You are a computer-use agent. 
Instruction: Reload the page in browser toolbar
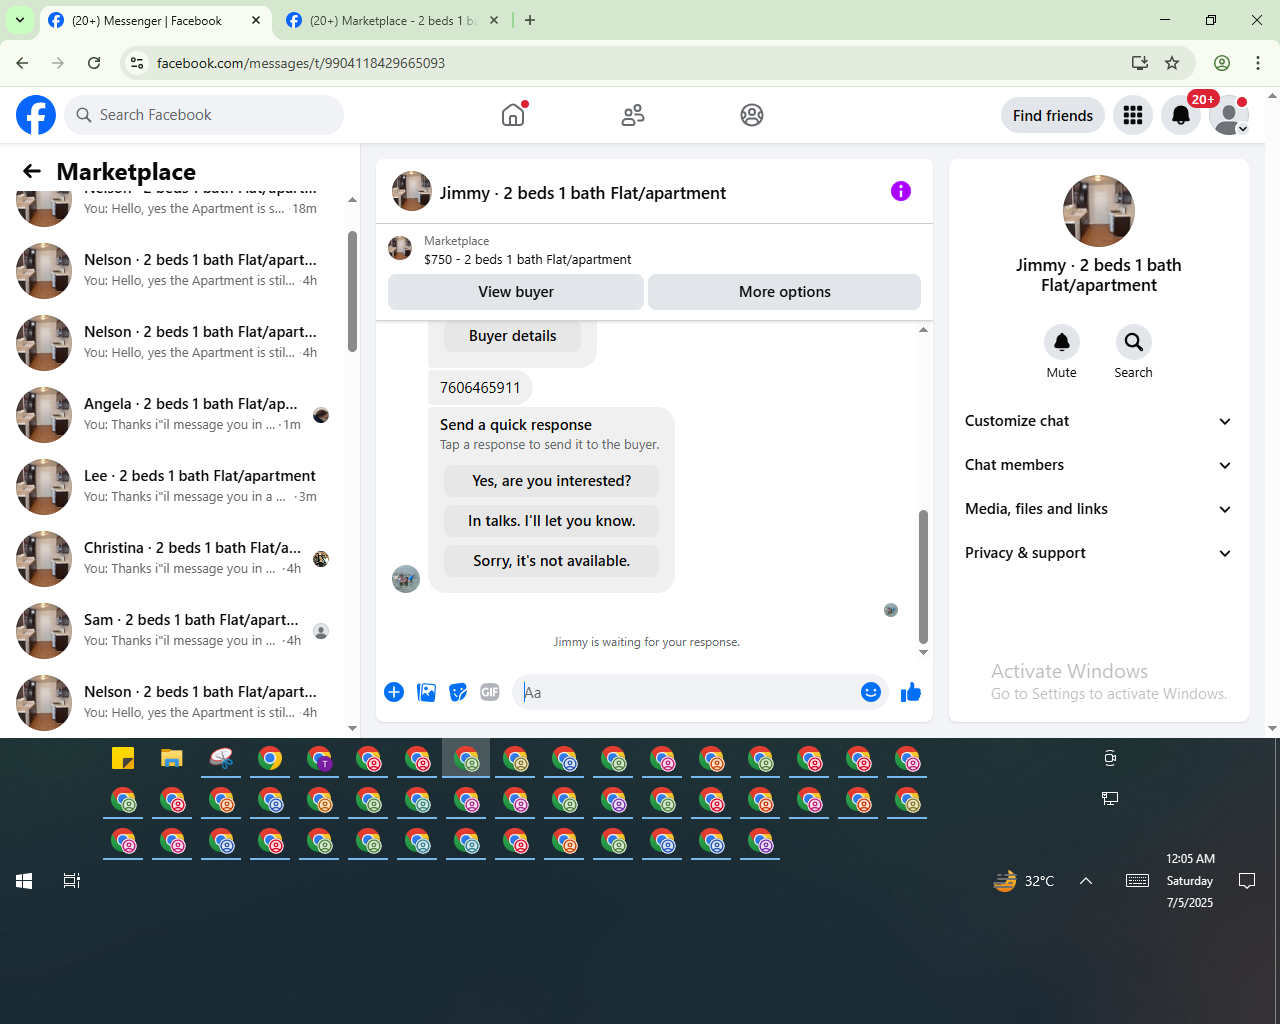pos(94,63)
